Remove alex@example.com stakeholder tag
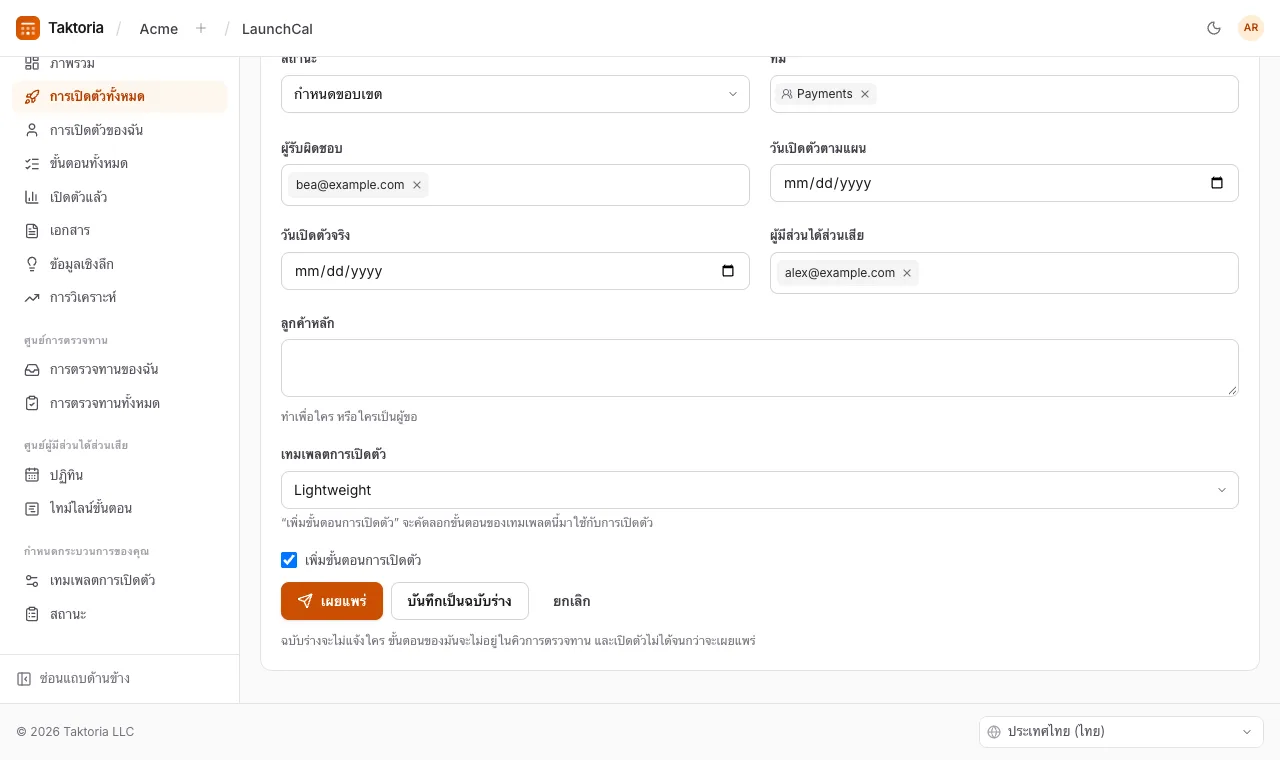Image resolution: width=1280 pixels, height=760 pixels. (907, 273)
